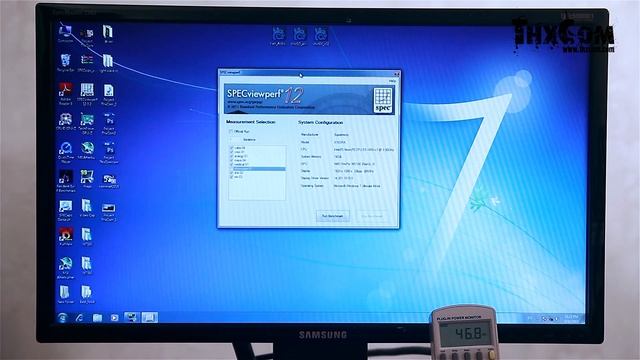The width and height of the screenshot is (640, 360).
Task: Launch Internet Explorer from the taskbar
Action: [x=80, y=318]
